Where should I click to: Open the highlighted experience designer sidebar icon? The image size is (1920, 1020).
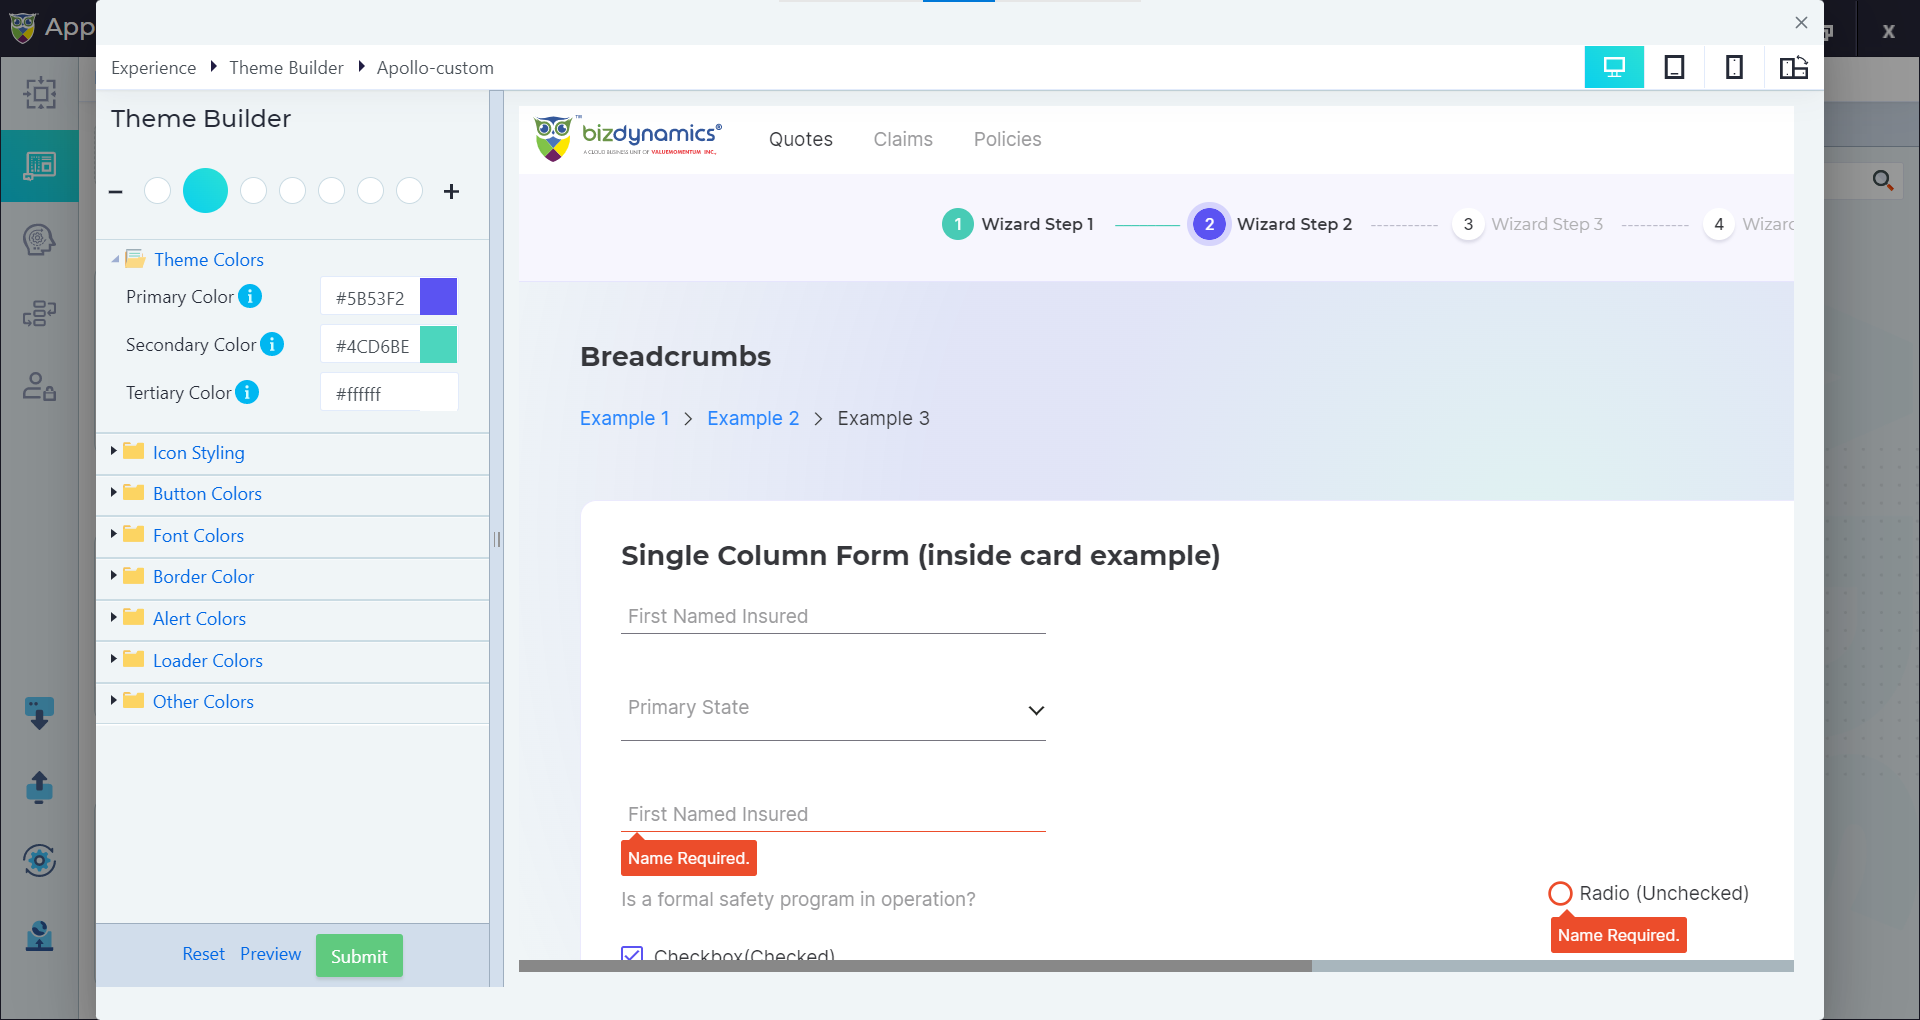pos(40,165)
